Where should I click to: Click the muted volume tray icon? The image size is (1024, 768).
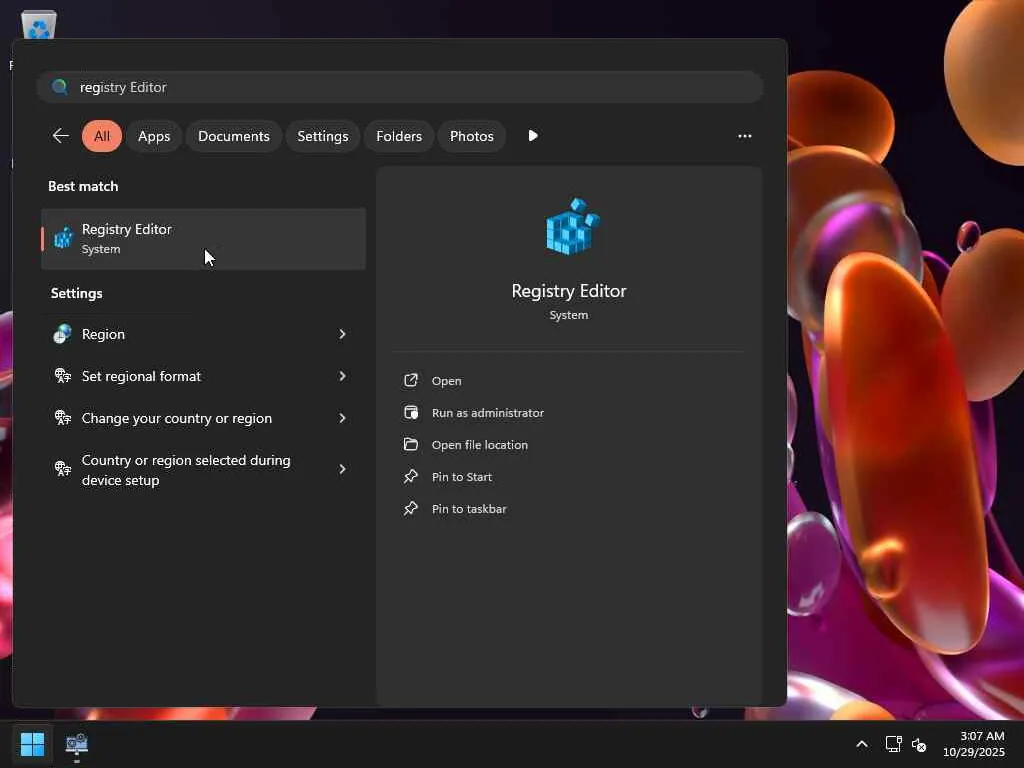[919, 744]
